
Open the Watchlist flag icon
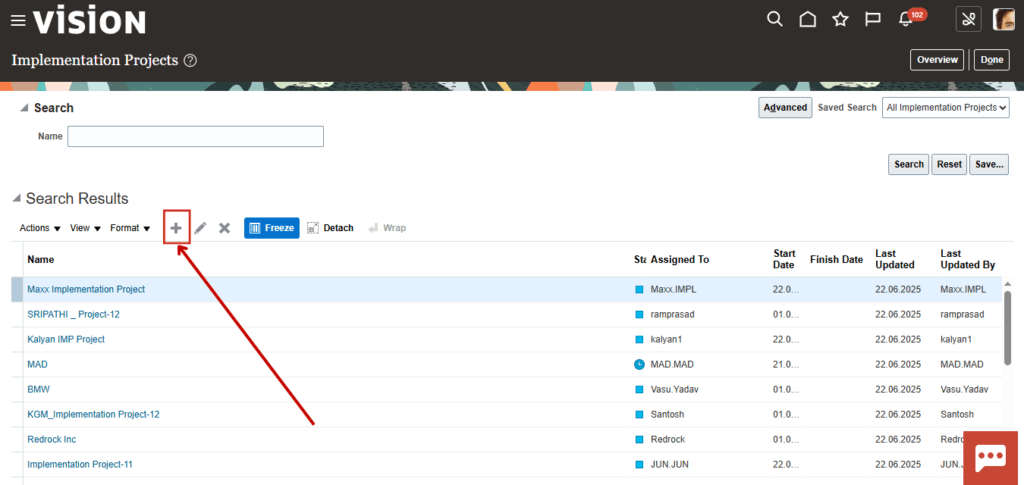pyautogui.click(x=872, y=20)
